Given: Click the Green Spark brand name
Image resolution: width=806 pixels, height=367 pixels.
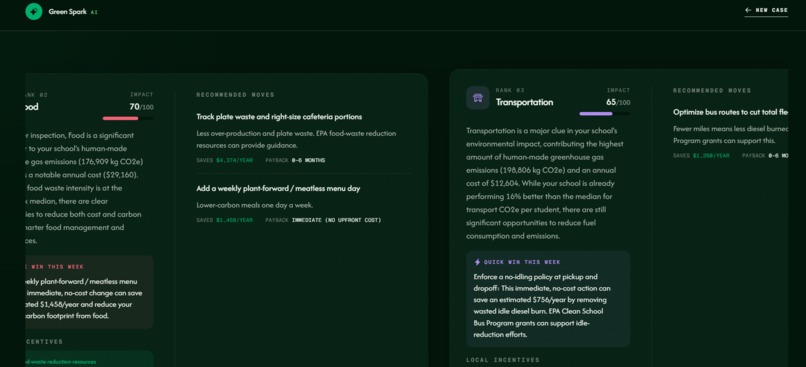Looking at the screenshot, I should 67,11.
